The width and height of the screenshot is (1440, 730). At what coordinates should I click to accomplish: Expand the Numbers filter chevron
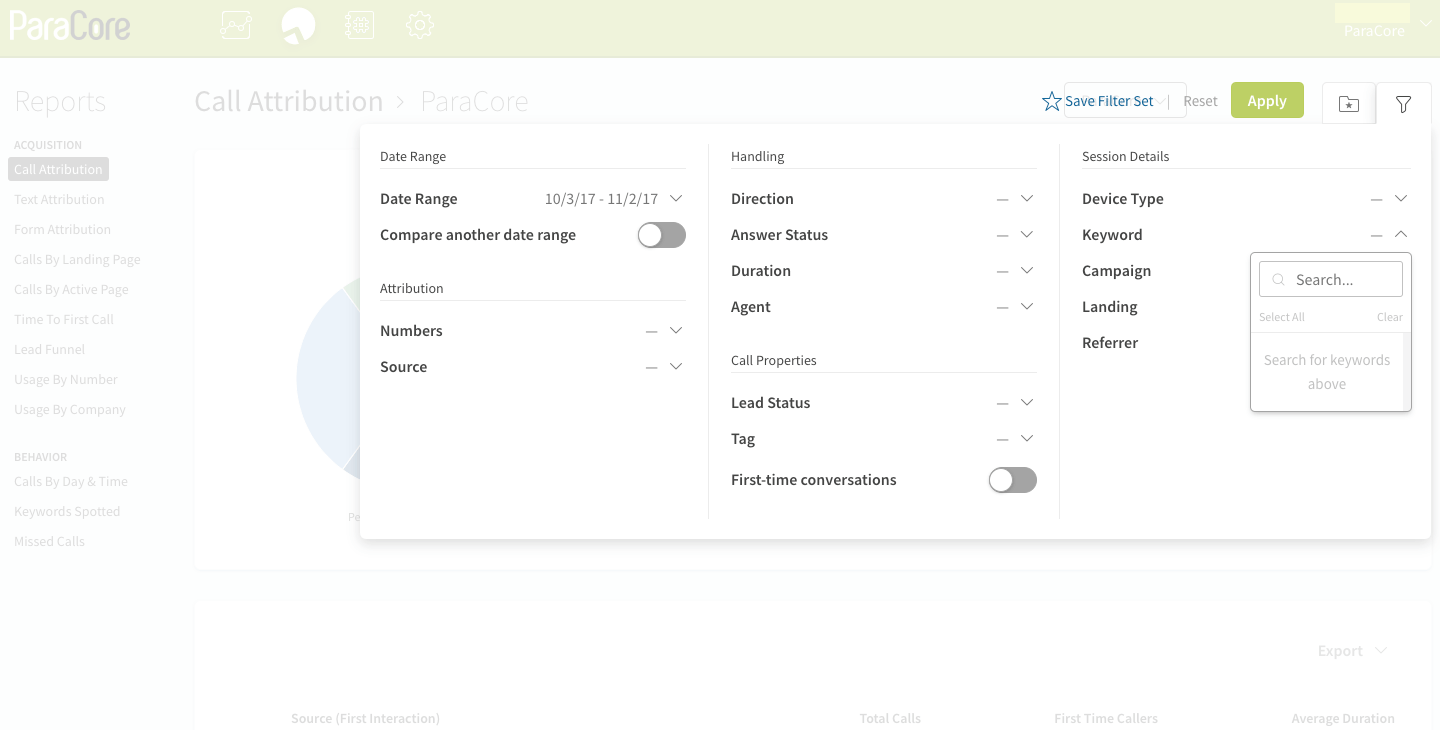tap(676, 331)
